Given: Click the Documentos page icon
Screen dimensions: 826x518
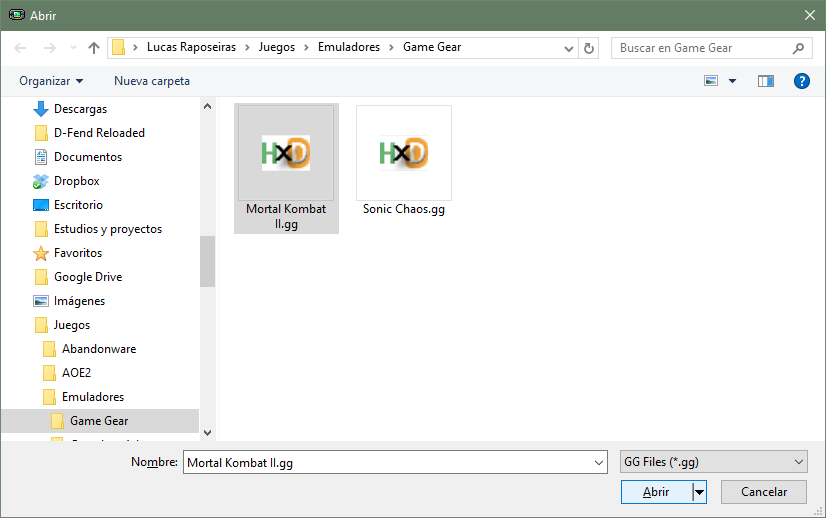Looking at the screenshot, I should pos(41,157).
